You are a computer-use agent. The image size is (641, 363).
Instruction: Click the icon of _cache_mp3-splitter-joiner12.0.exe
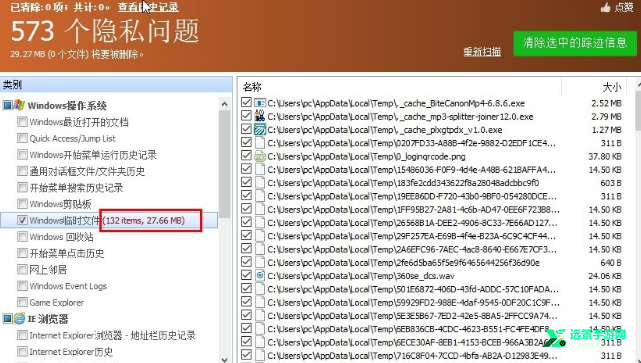[260, 116]
